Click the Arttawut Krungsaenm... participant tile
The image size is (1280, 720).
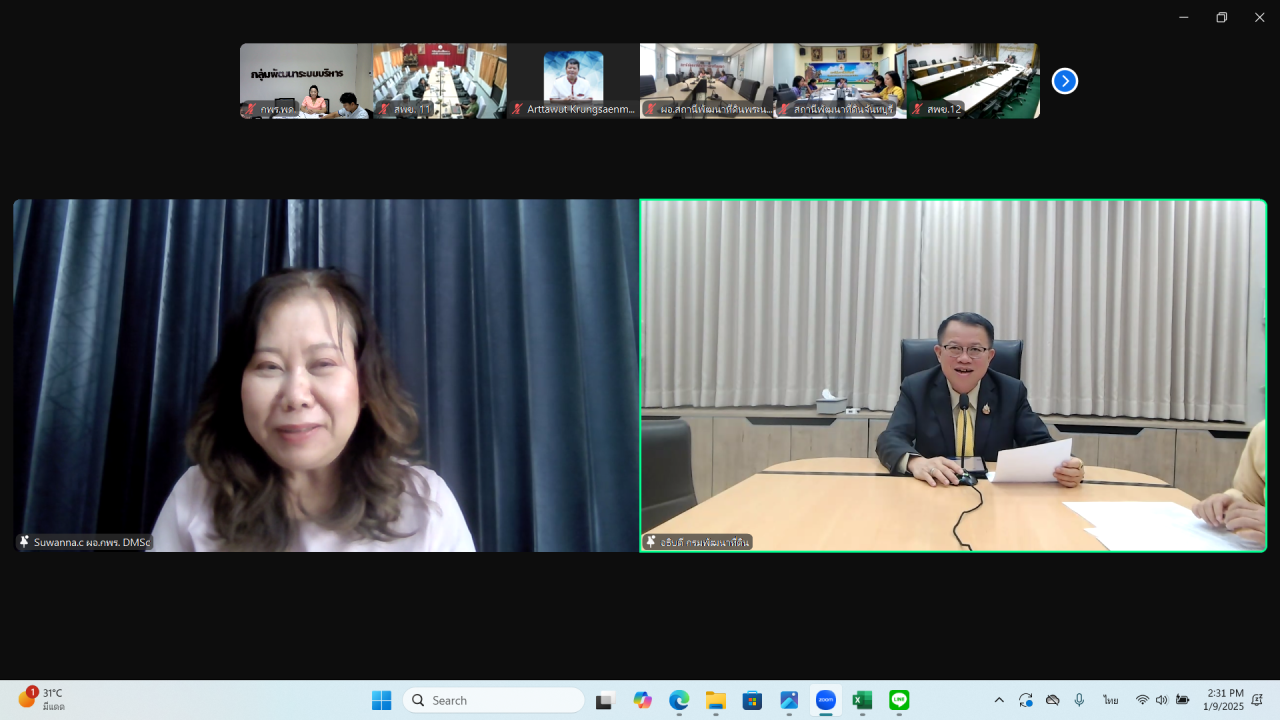(573, 81)
